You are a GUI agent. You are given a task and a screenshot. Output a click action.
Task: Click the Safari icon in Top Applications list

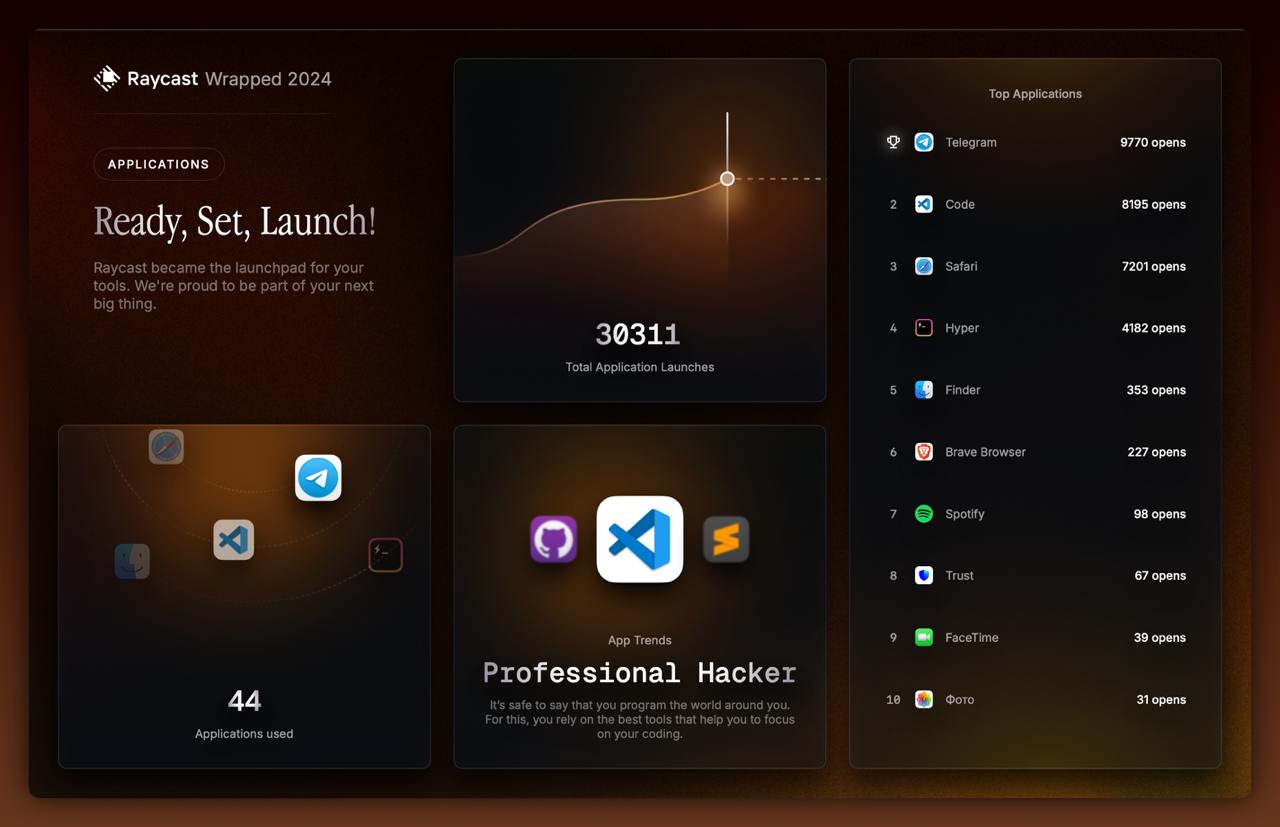point(924,266)
